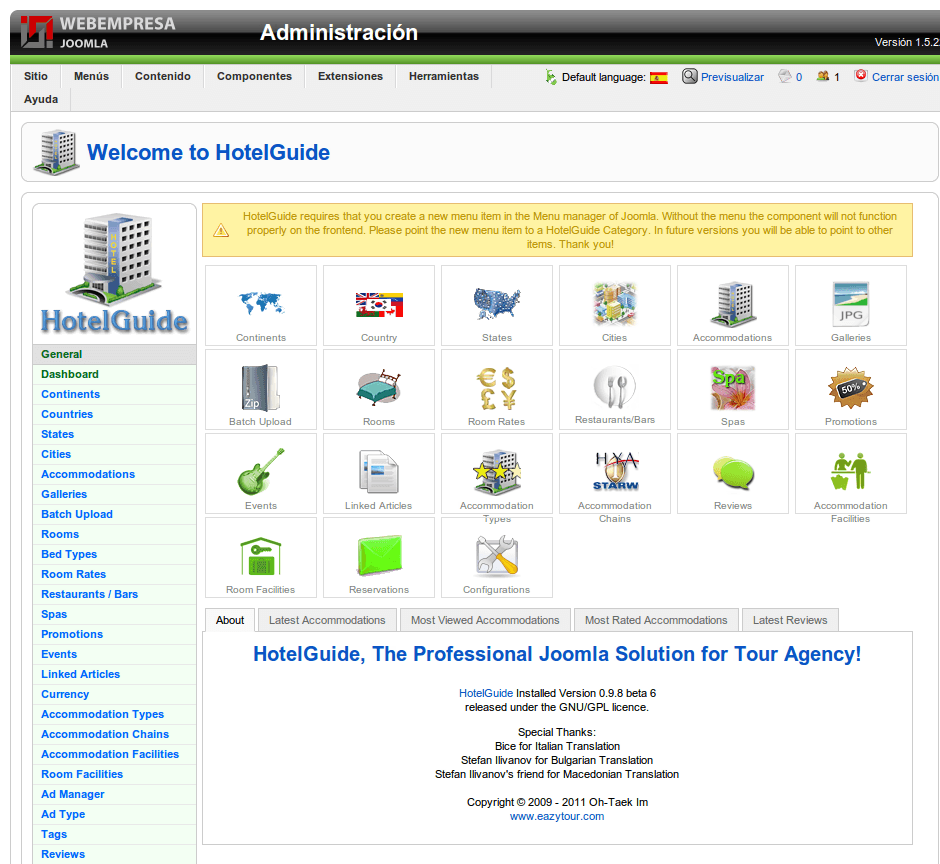This screenshot has height=864, width=940.
Task: Open the Componentes menu
Action: click(x=254, y=76)
